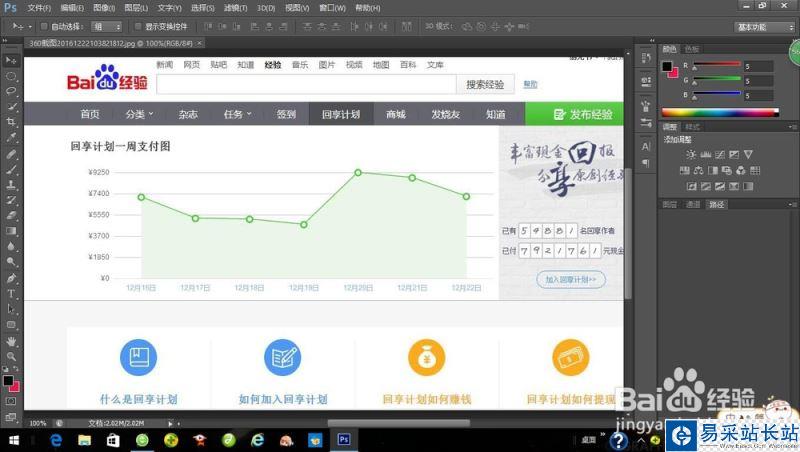This screenshot has height=452, width=800.
Task: Switch to the 通道 tab
Action: click(x=692, y=205)
